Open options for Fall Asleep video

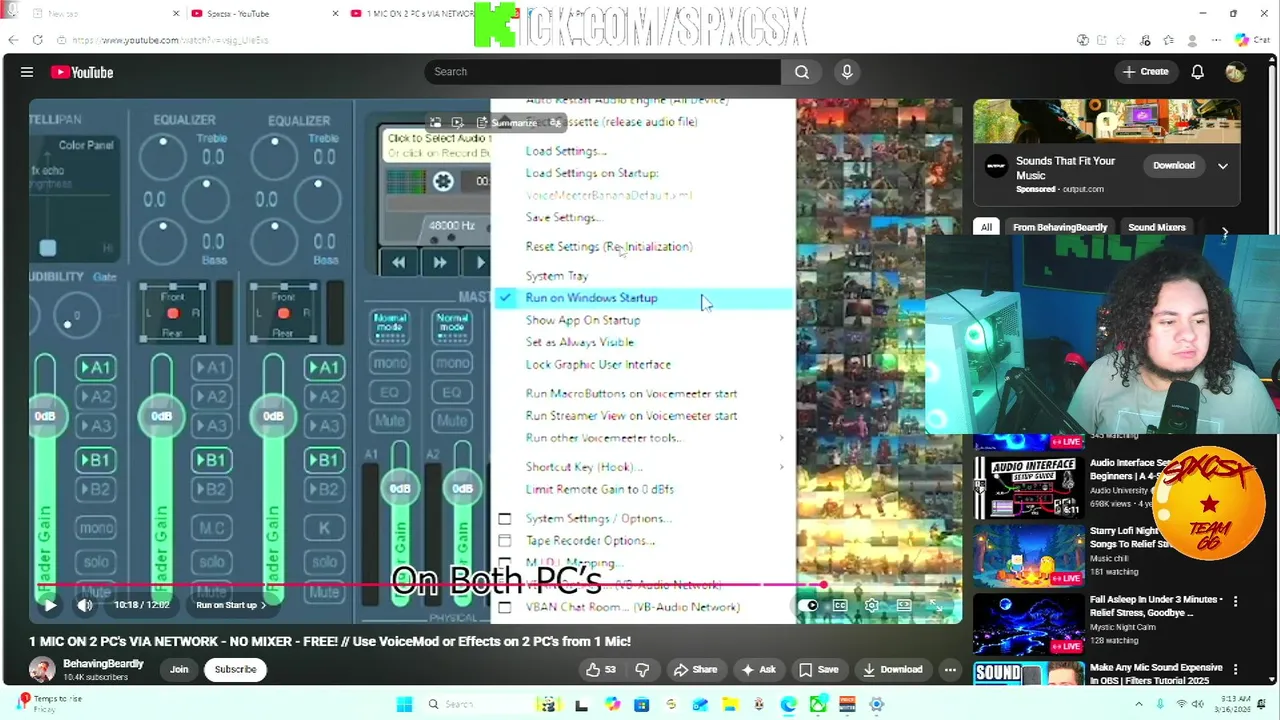coord(1235,602)
